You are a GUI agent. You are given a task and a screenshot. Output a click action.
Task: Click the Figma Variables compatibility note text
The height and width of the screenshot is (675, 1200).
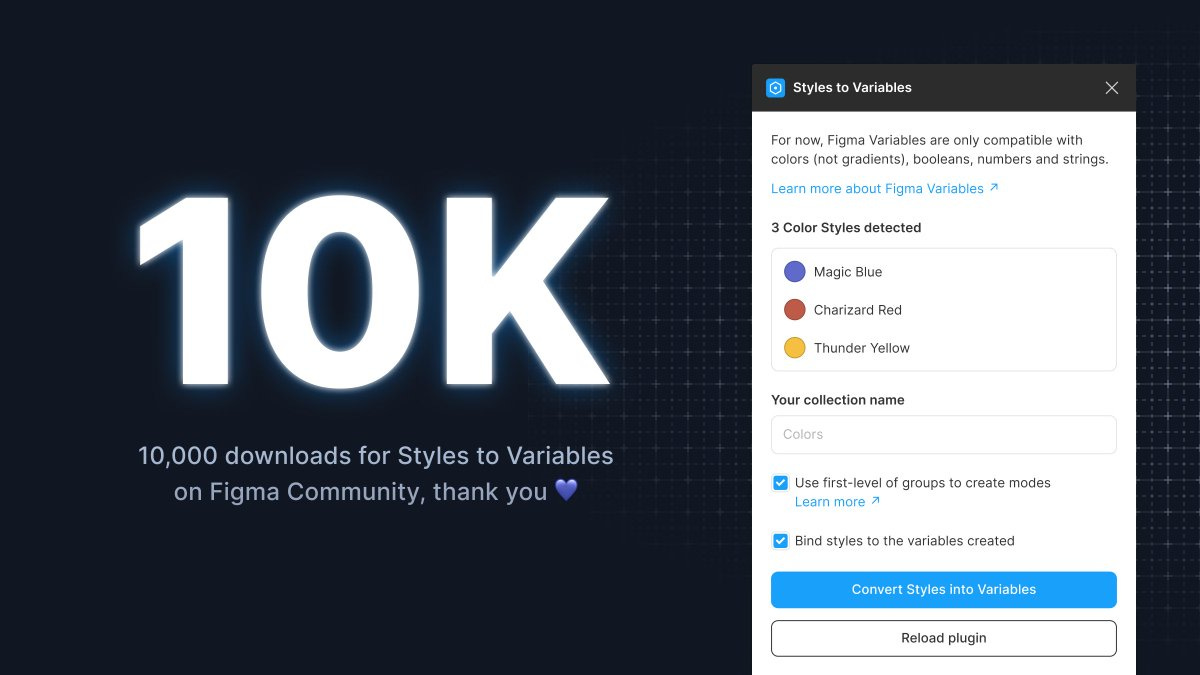(940, 150)
